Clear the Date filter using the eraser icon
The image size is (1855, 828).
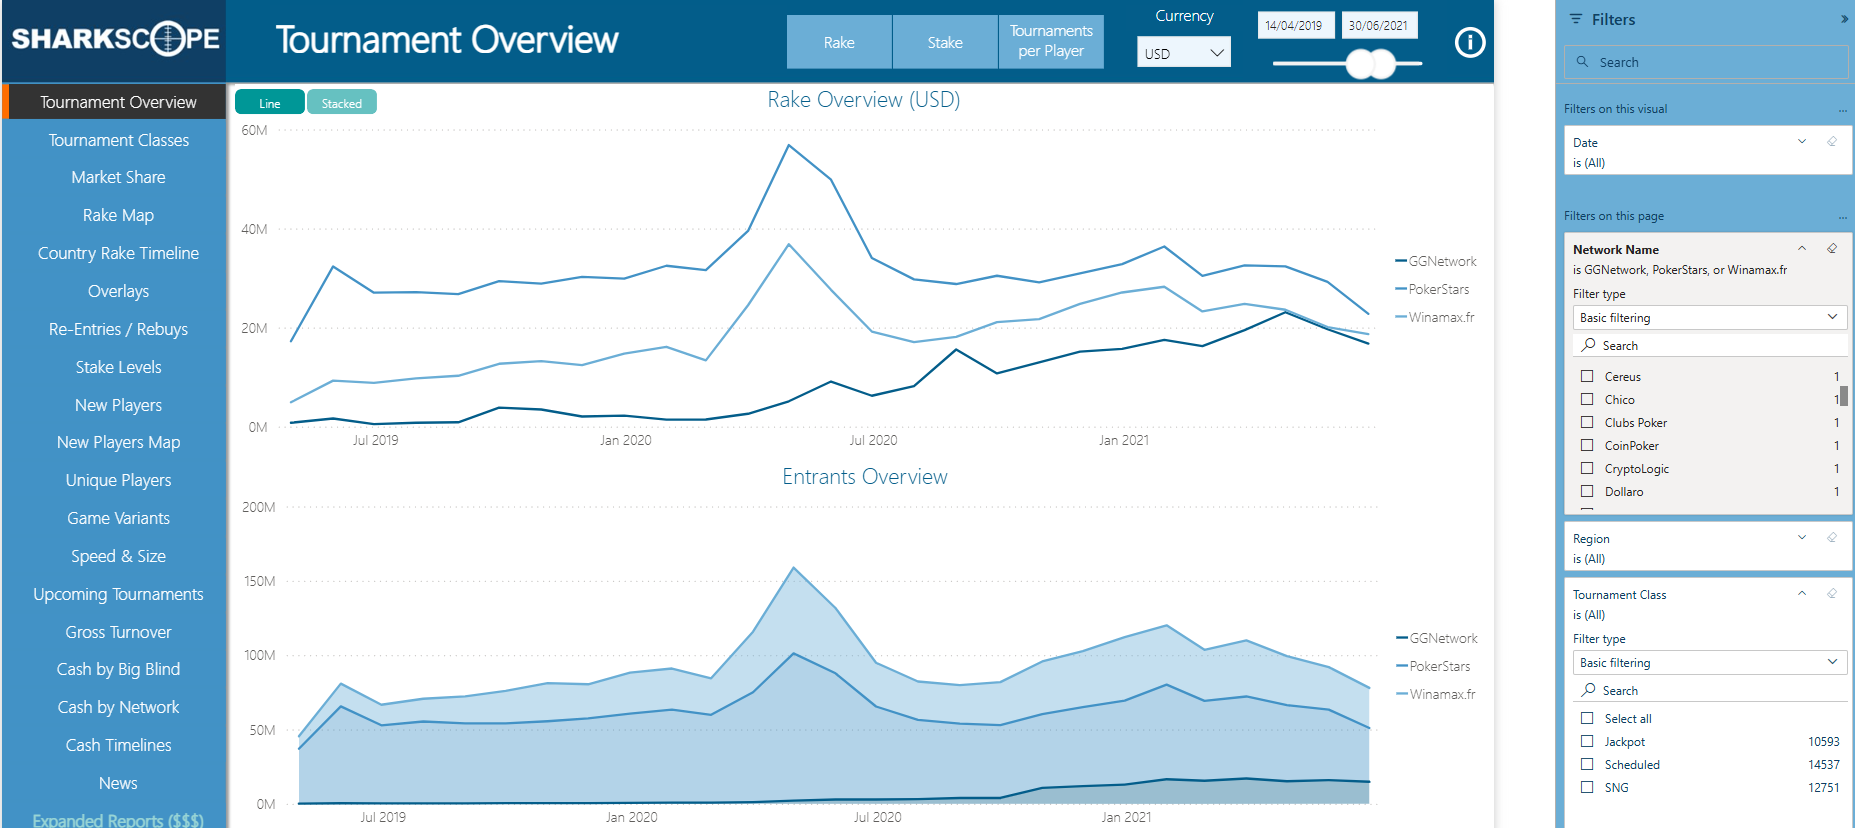[x=1831, y=142]
